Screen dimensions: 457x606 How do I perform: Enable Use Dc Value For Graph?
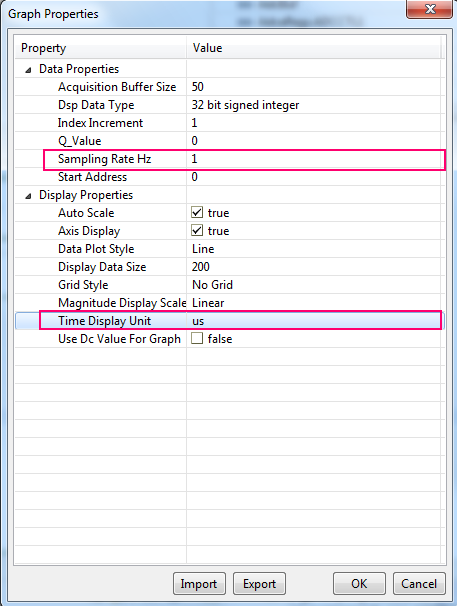pyautogui.click(x=197, y=338)
